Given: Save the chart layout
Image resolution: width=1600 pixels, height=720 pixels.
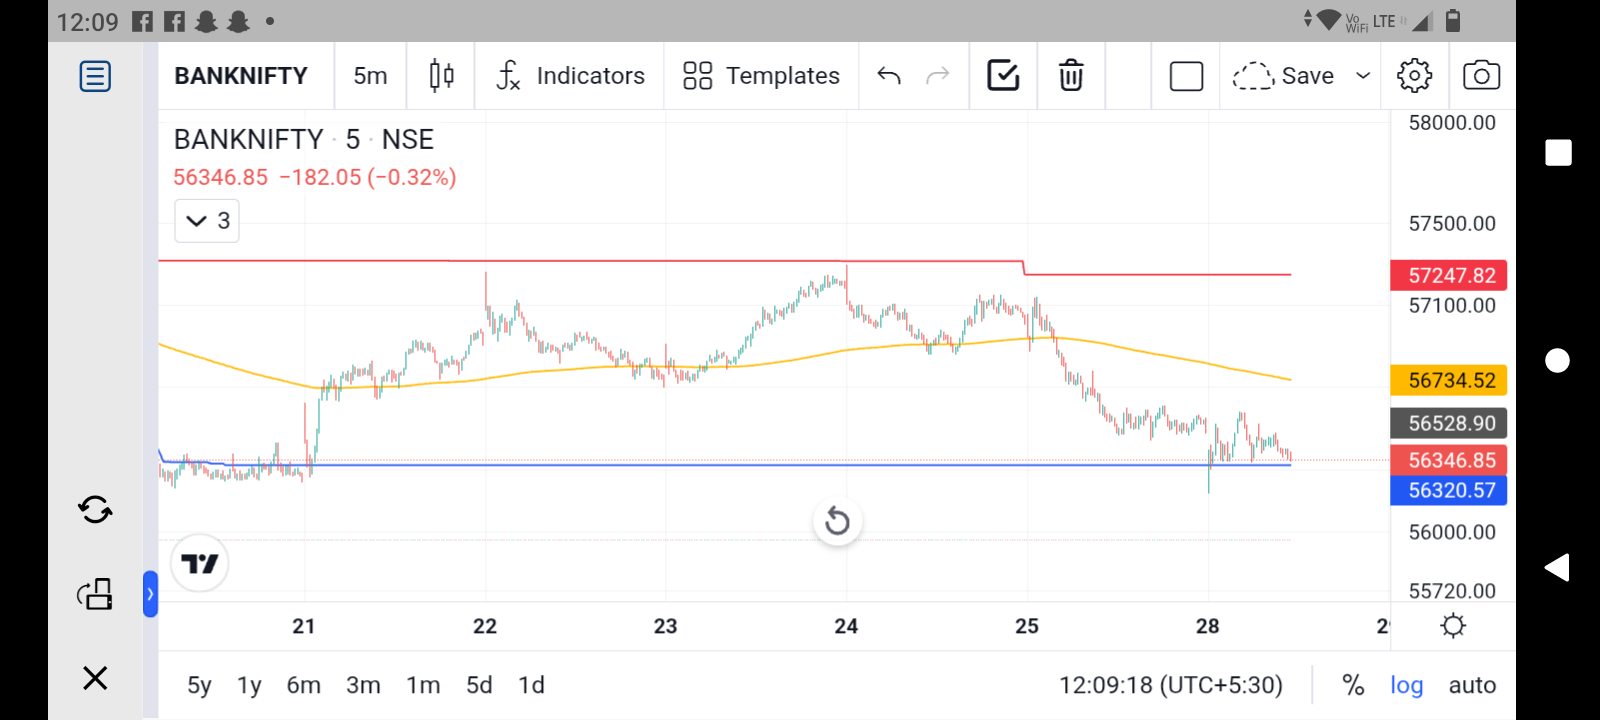Looking at the screenshot, I should coord(1284,76).
